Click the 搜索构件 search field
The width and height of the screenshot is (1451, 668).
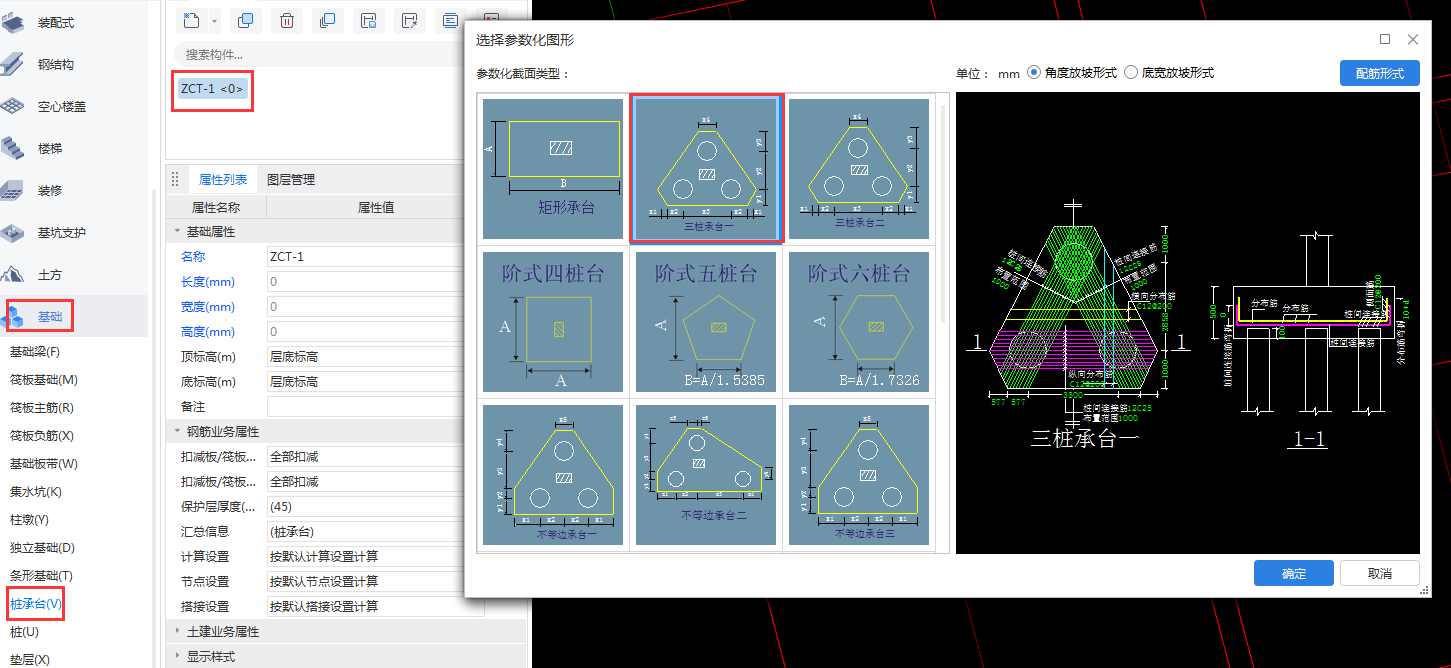[320, 54]
